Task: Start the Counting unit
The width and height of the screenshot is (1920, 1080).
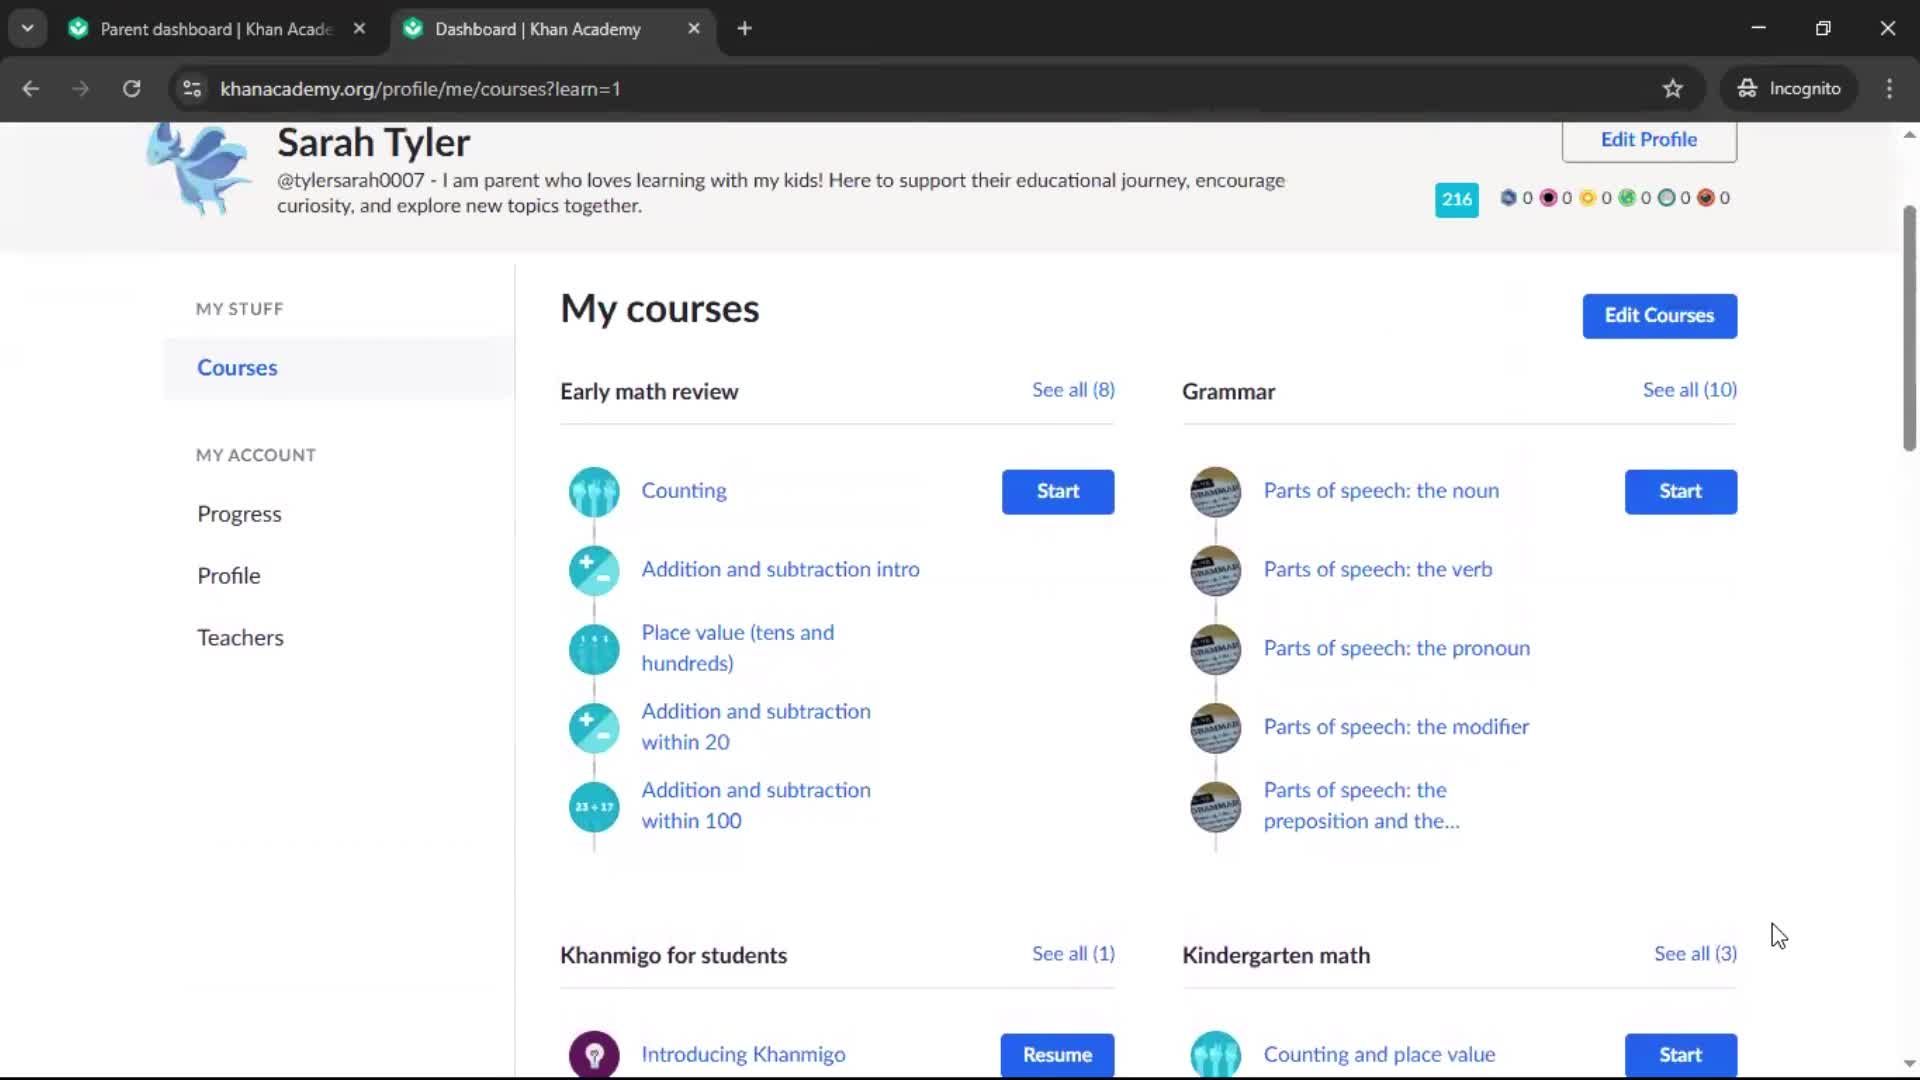Action: pyautogui.click(x=1058, y=492)
